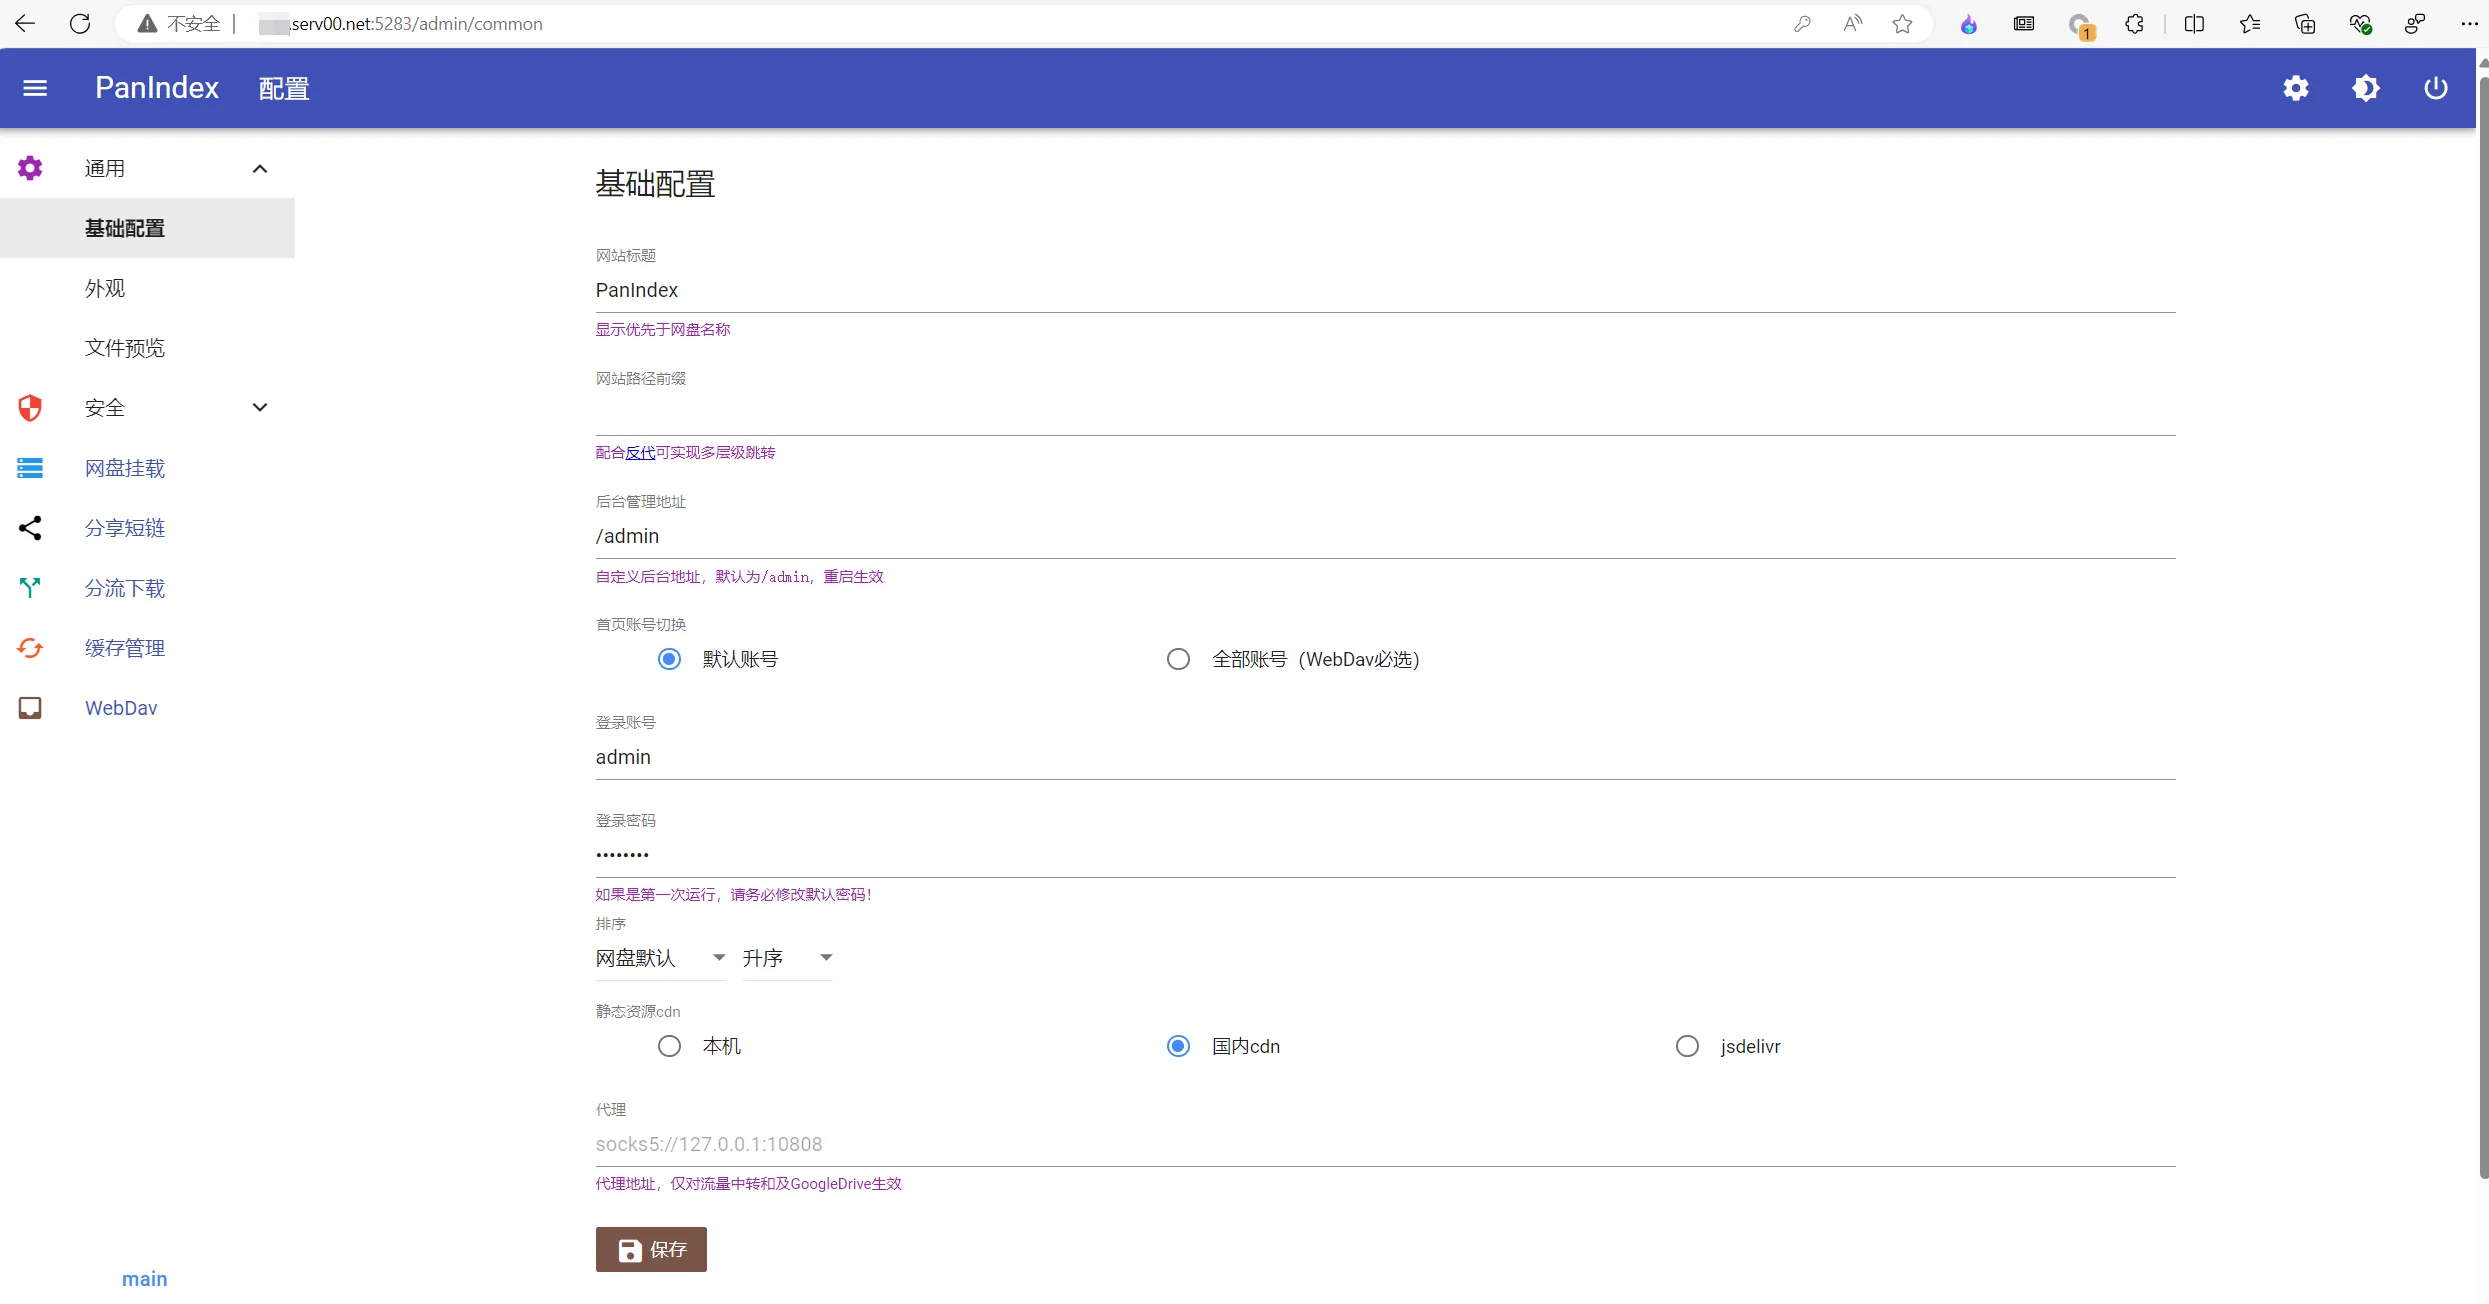Viewport: 2489px width, 1304px height.
Task: Go back using browser back arrow
Action: tap(25, 23)
